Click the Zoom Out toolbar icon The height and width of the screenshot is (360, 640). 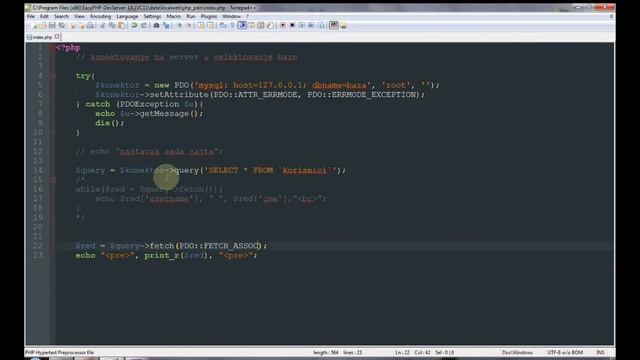tap(189, 25)
